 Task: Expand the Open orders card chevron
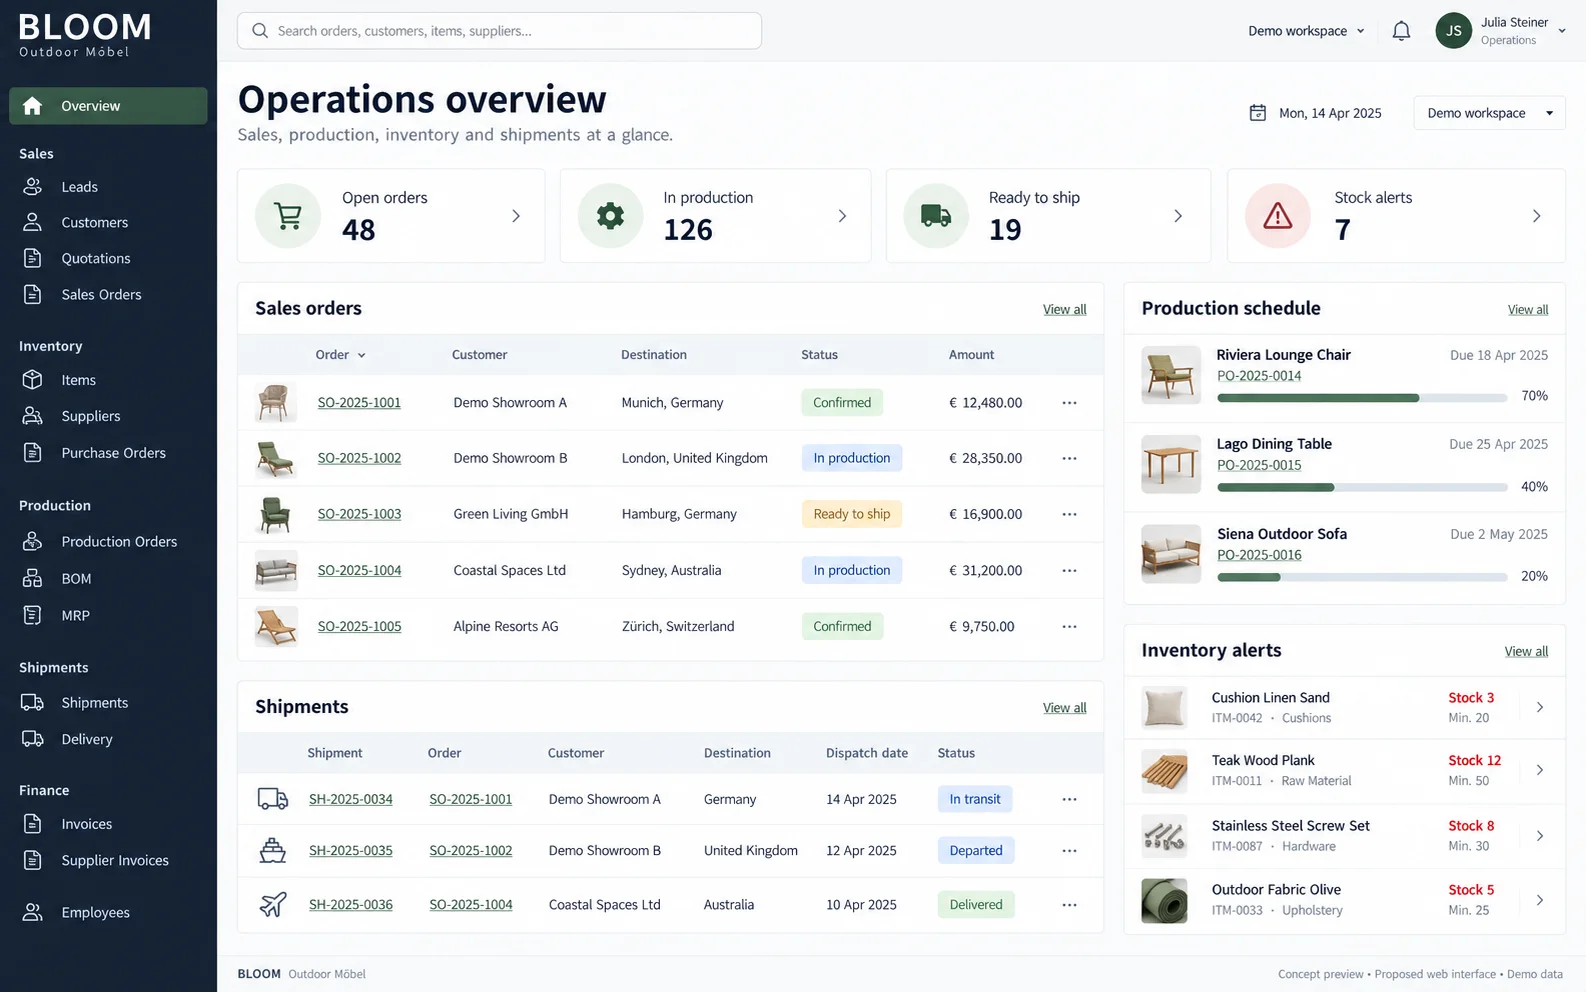[516, 216]
